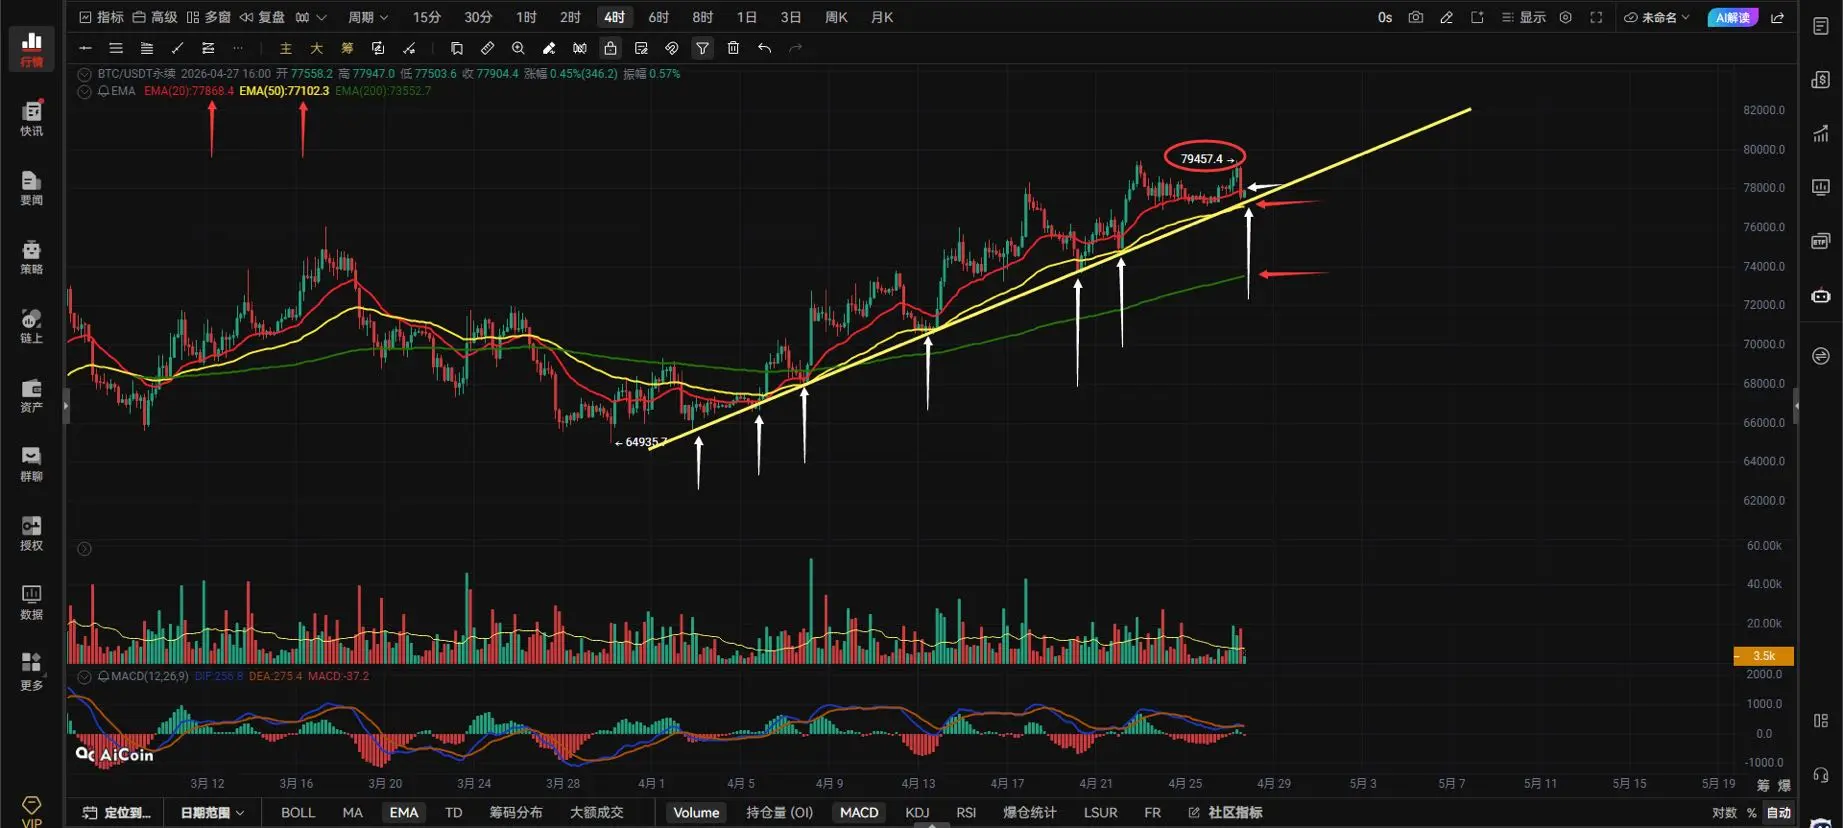Select the 4时 timeframe tab
Viewport: 1843px width, 828px height.
614,17
